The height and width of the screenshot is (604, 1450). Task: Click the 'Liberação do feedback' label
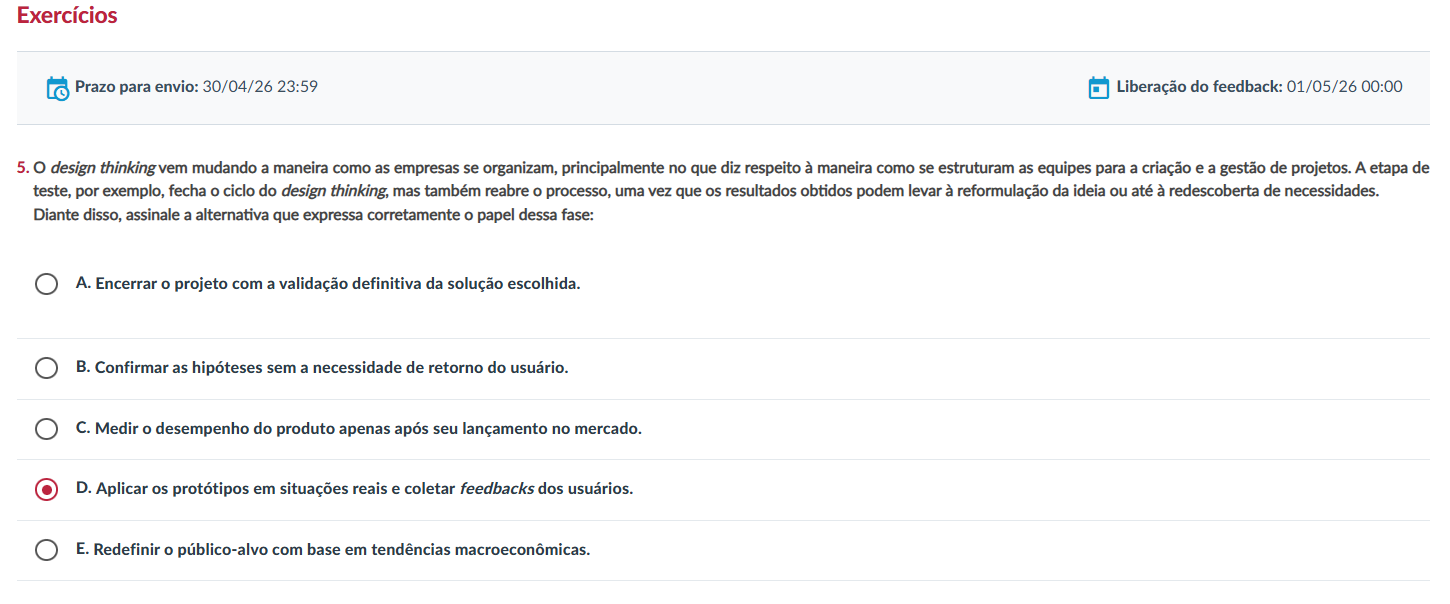[x=1199, y=87]
